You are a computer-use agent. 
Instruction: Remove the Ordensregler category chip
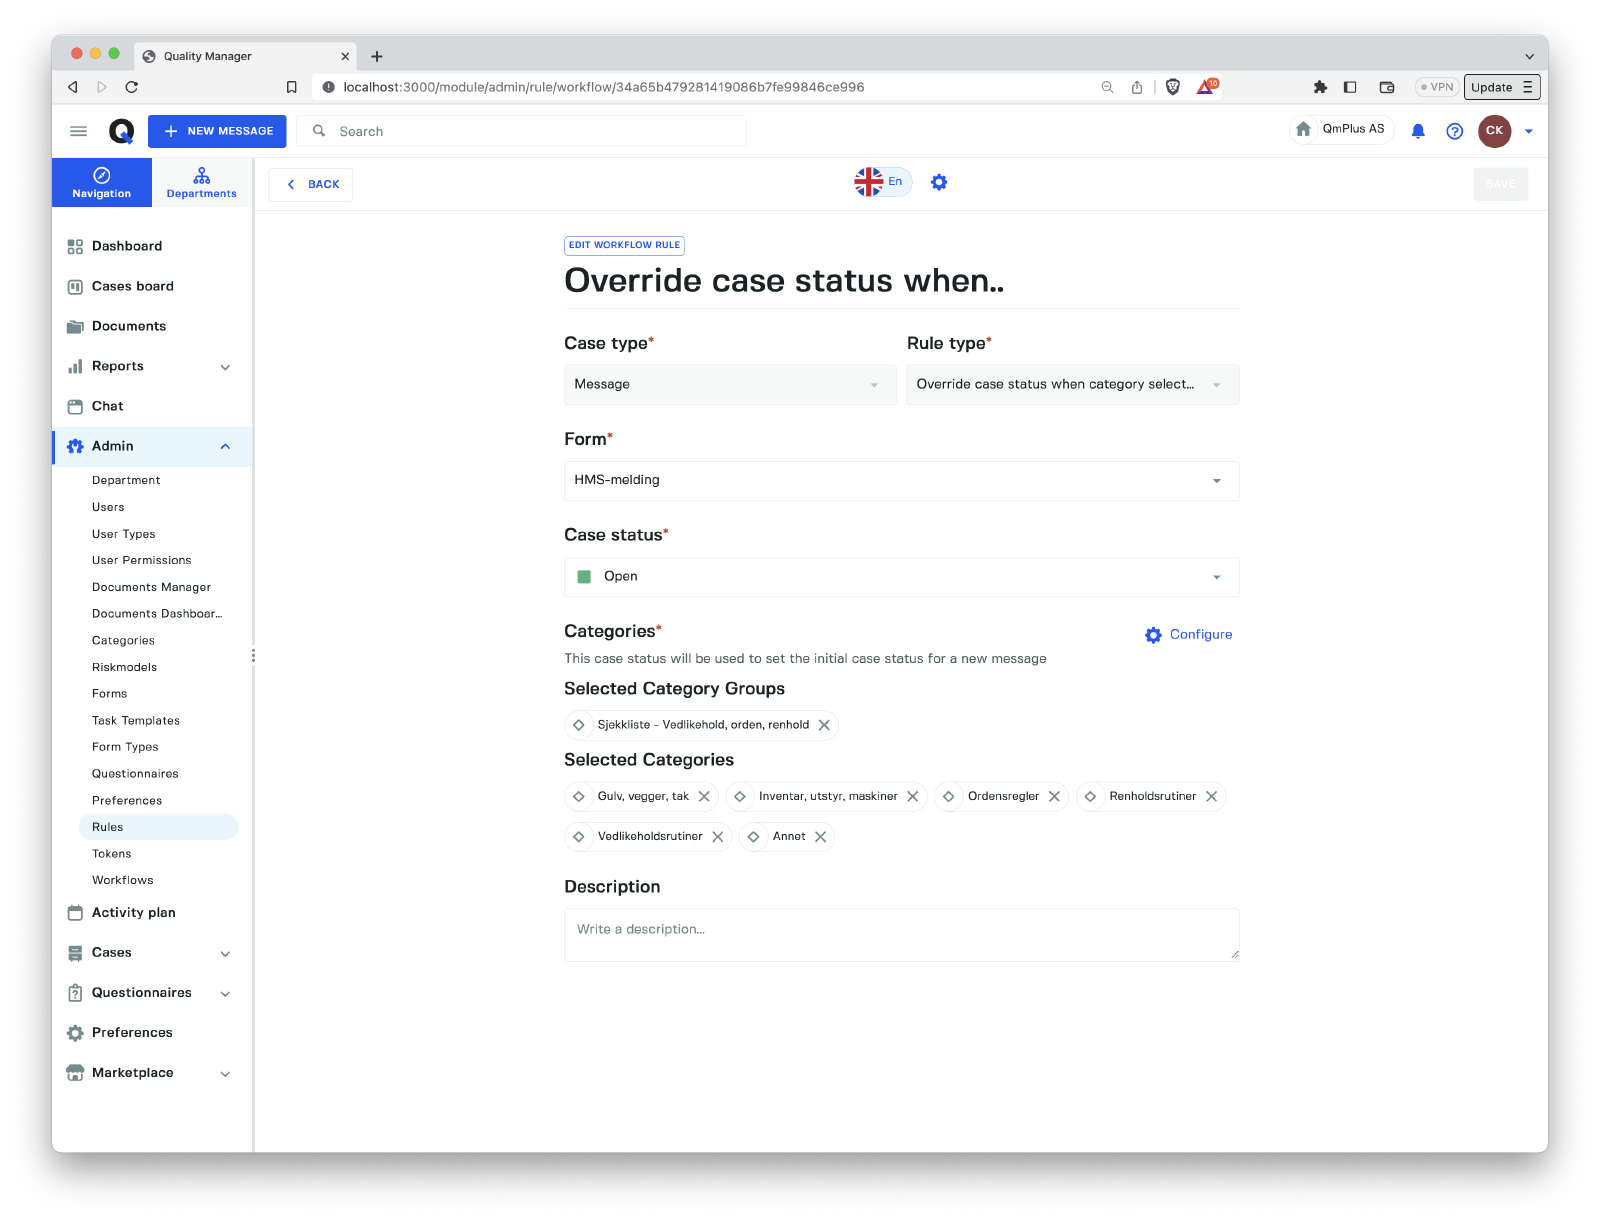tap(1054, 797)
